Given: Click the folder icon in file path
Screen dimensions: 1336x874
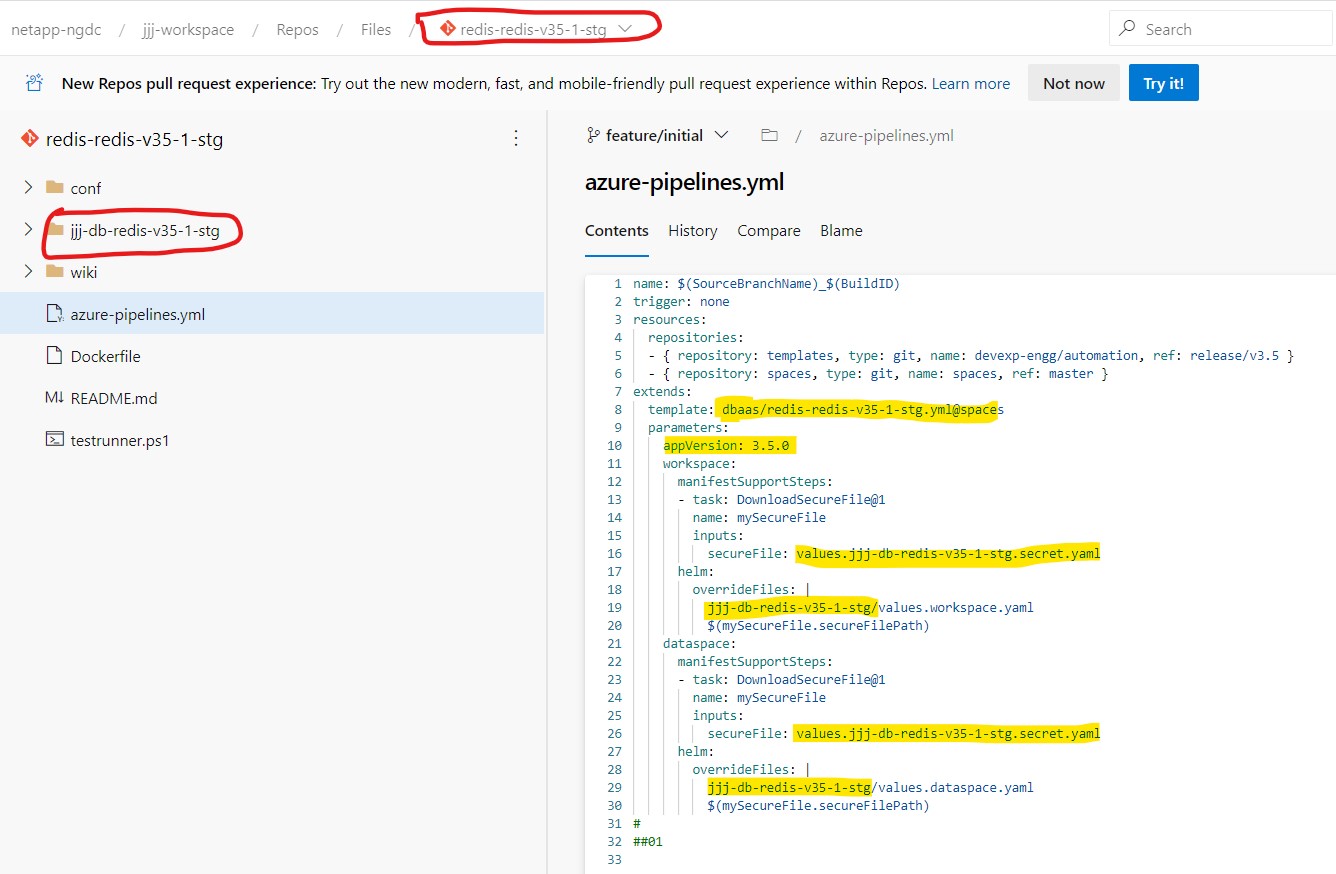Looking at the screenshot, I should click(769, 135).
